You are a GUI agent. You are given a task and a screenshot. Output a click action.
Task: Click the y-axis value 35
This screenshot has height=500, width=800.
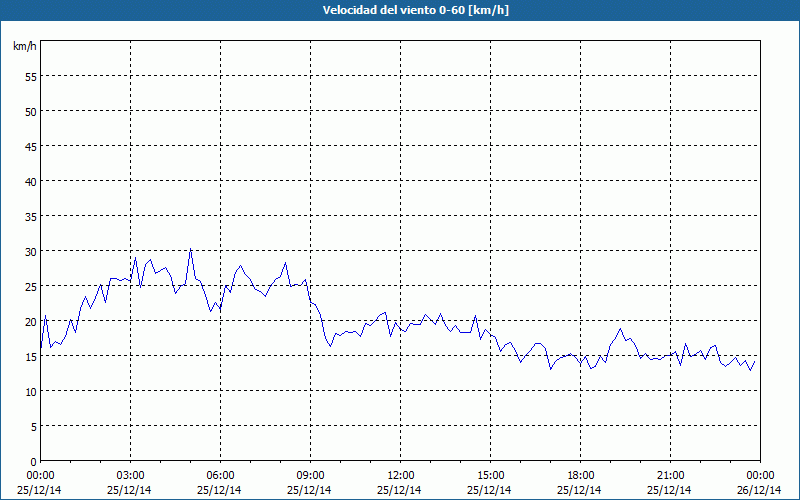tap(31, 217)
